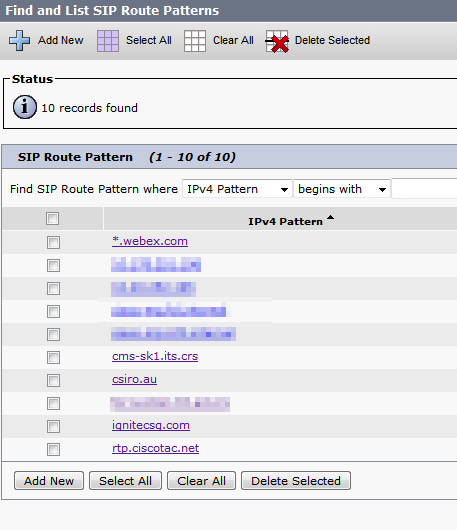The image size is (457, 530).
Task: Click the search text input field
Action: [424, 189]
